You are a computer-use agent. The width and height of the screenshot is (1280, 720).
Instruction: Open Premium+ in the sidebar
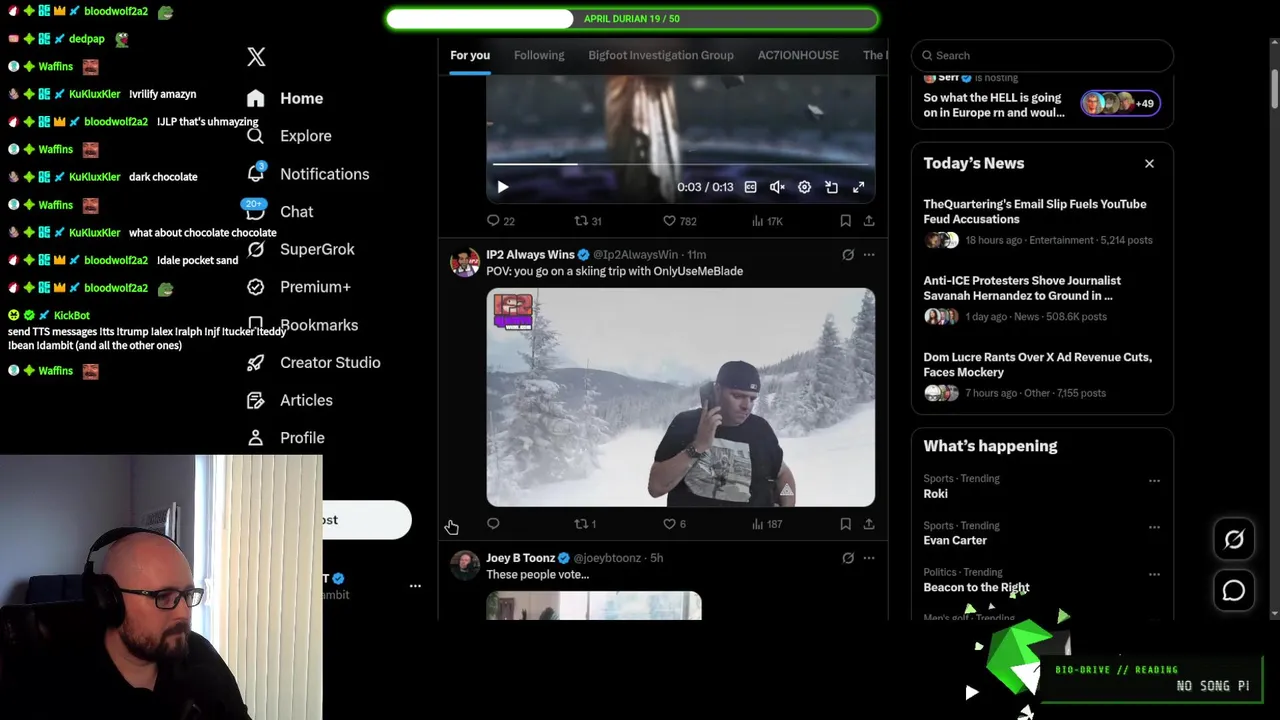coord(299,287)
